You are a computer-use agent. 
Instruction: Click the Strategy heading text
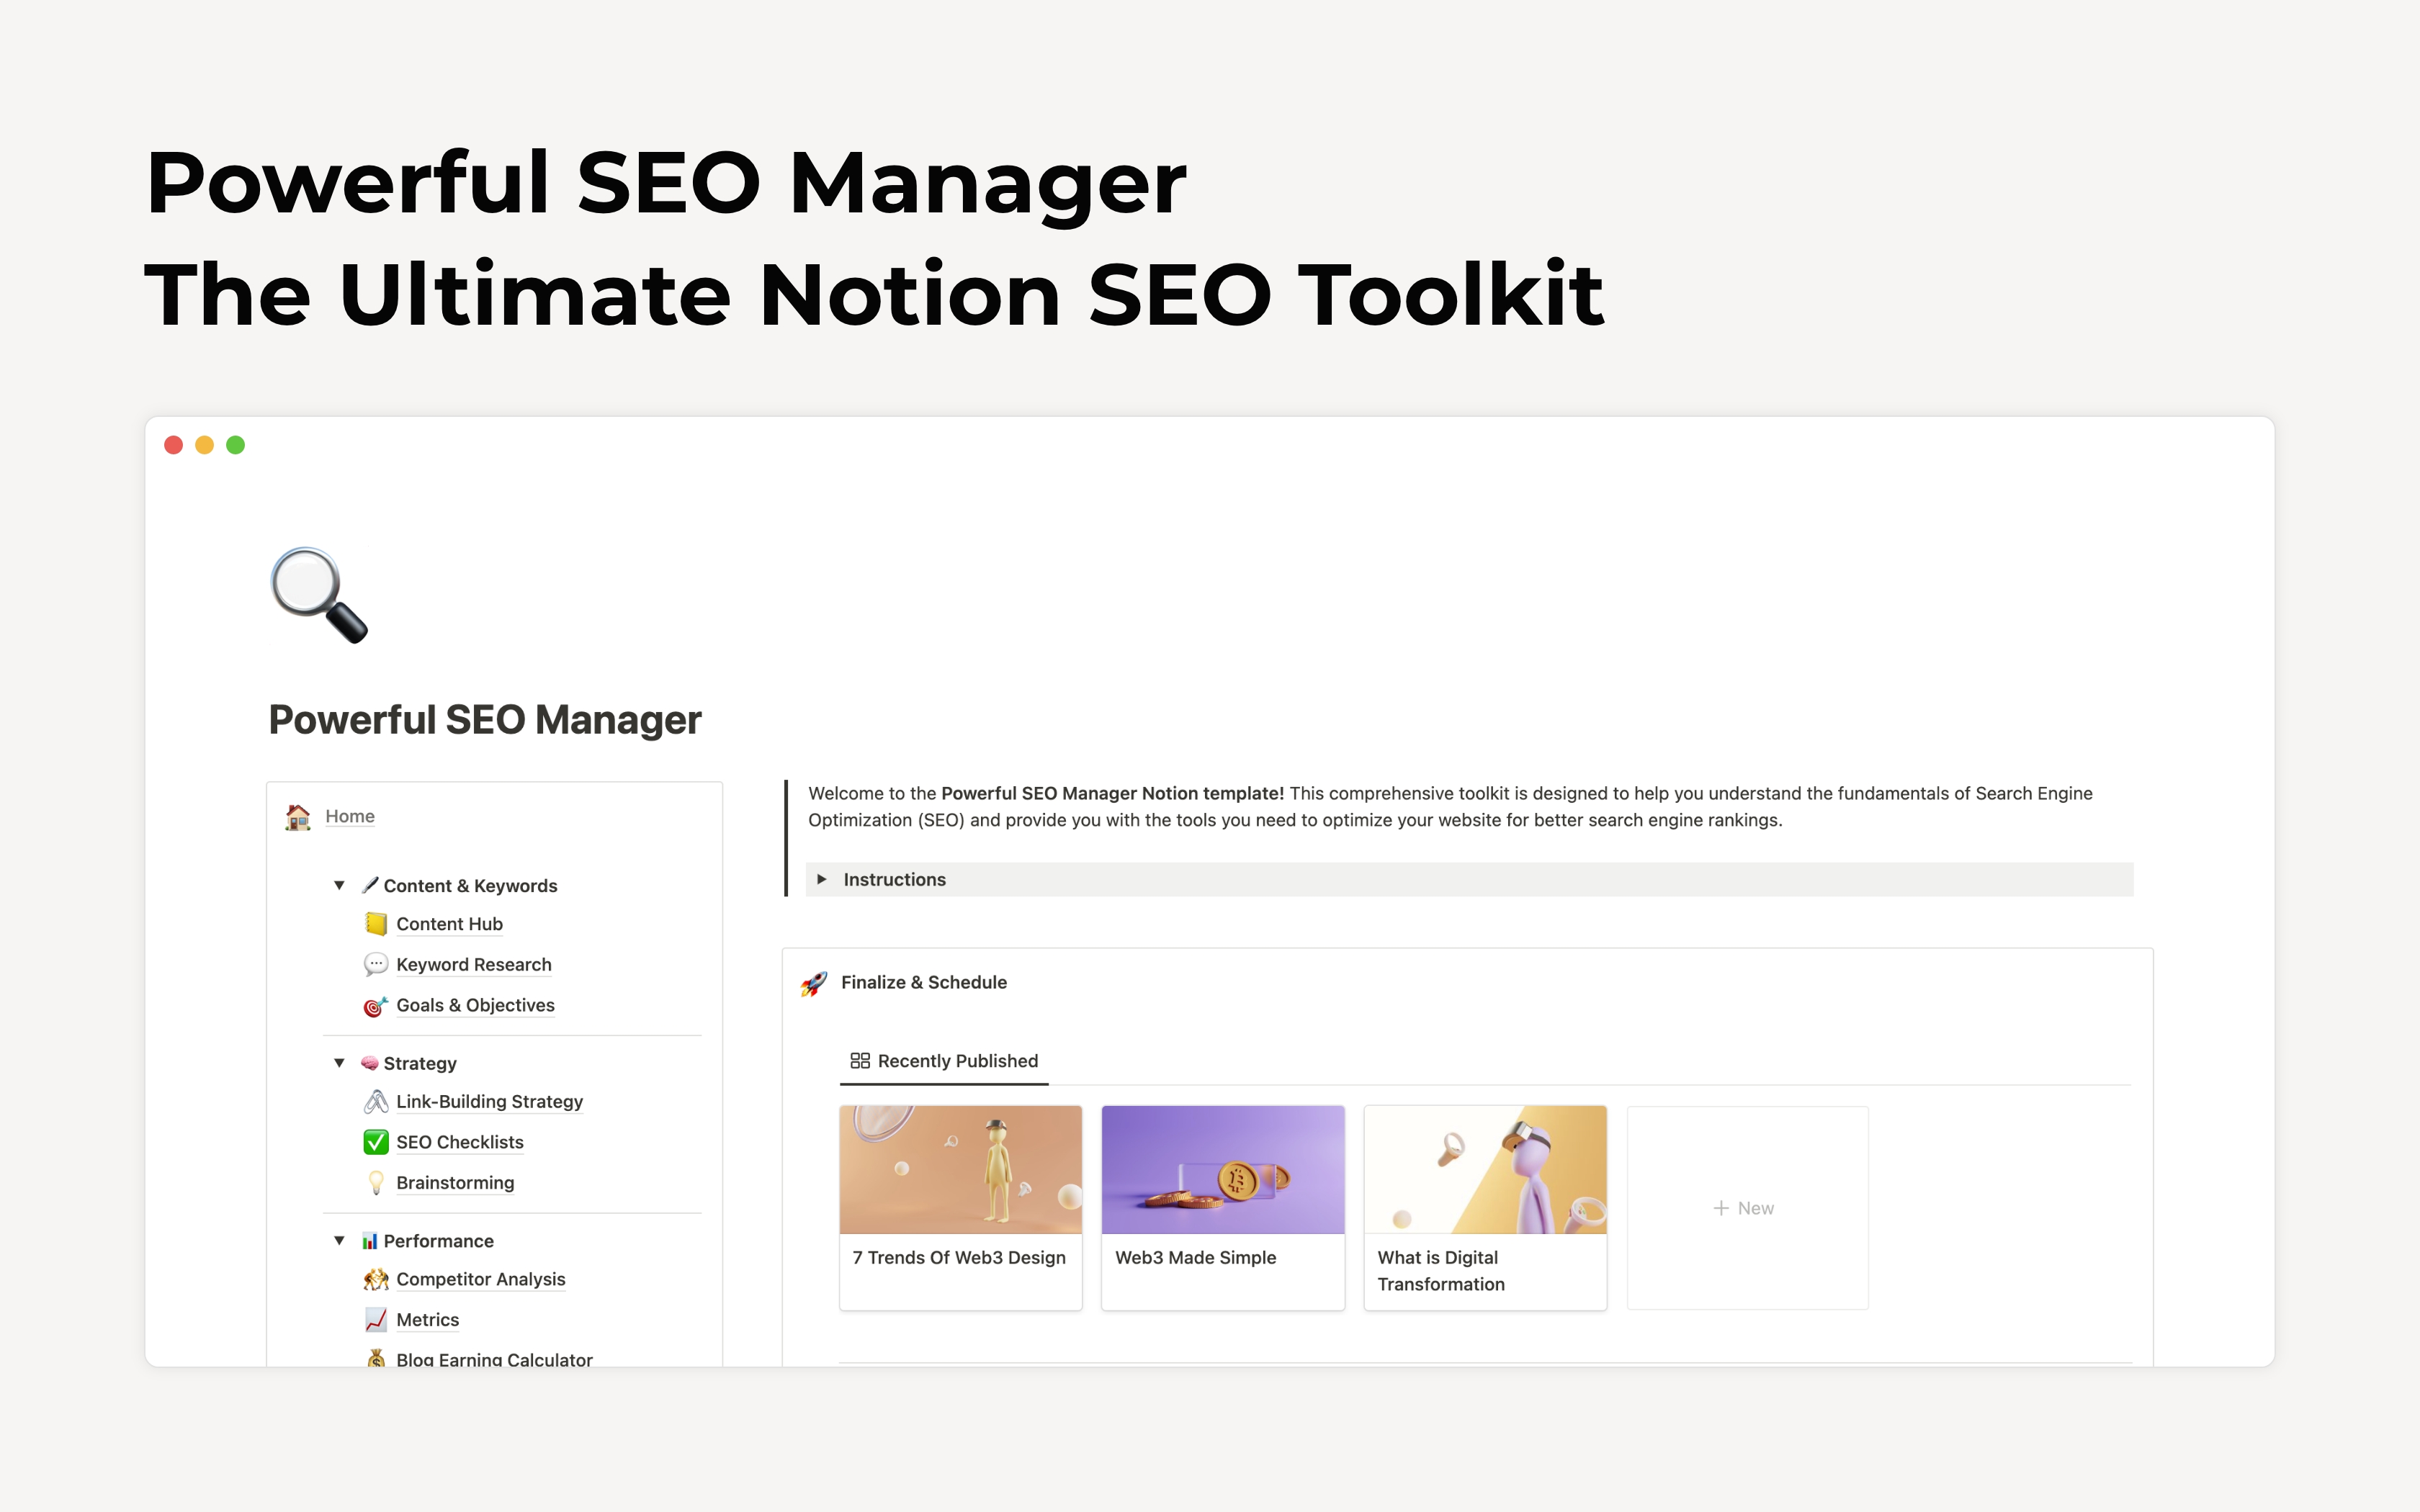420,1063
